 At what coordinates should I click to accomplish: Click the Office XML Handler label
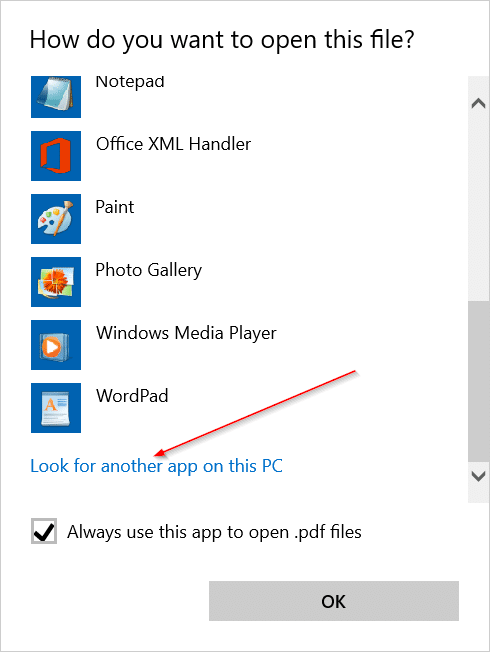pos(173,144)
